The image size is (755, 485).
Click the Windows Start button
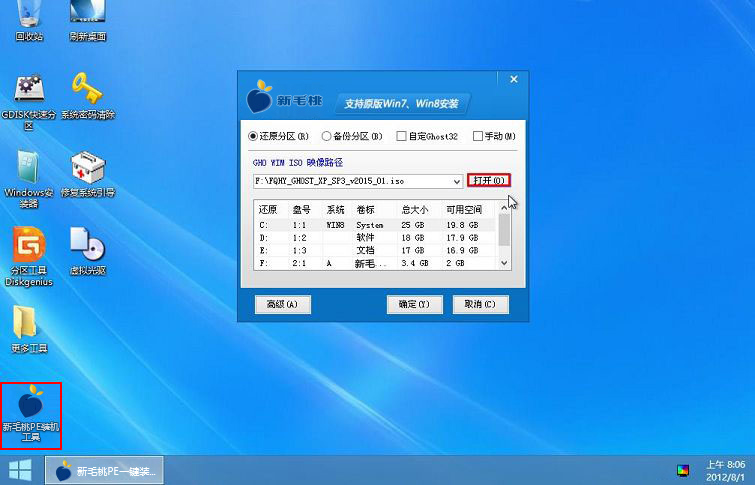(x=20, y=470)
